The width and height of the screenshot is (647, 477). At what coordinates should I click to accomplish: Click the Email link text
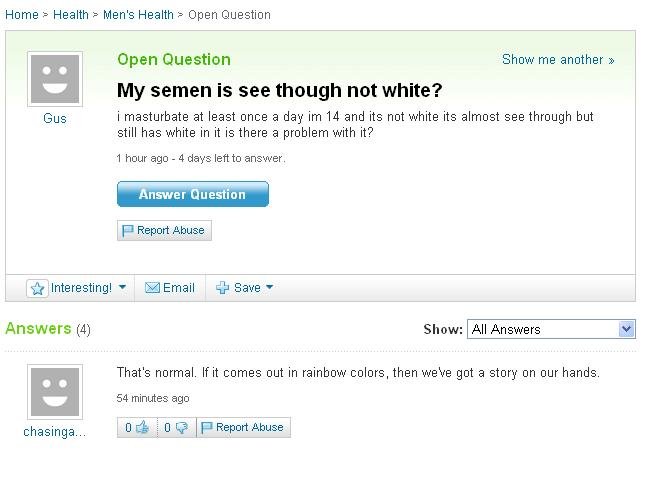[x=179, y=288]
